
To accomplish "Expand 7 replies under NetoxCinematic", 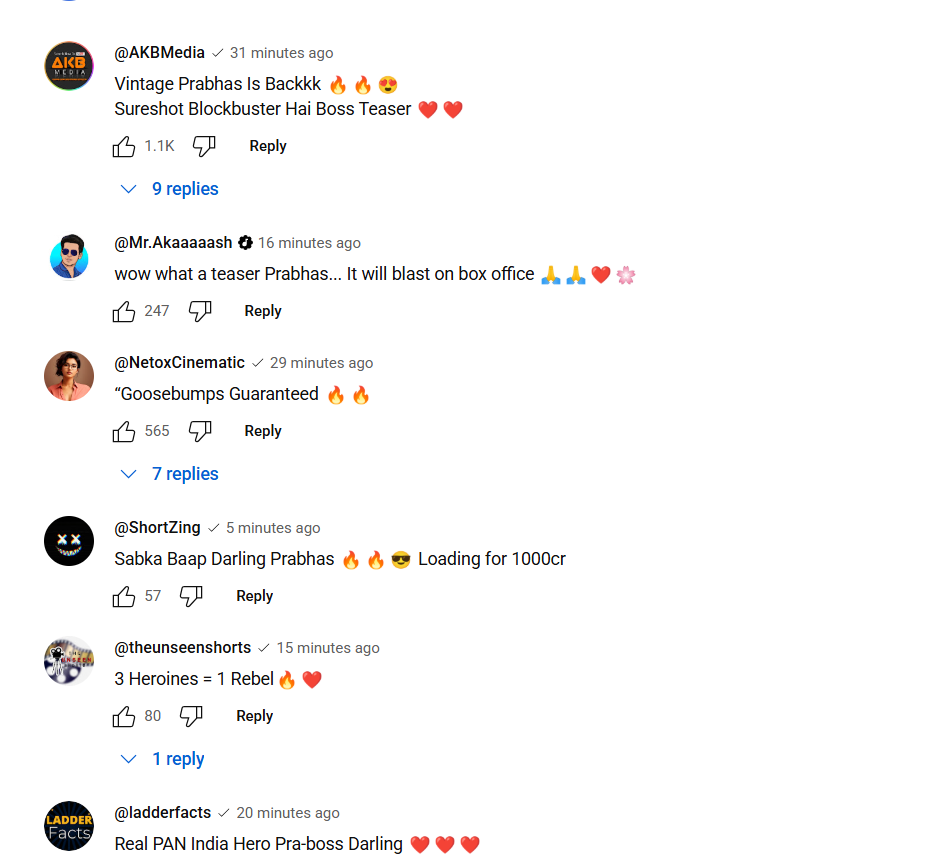I will (x=170, y=474).
